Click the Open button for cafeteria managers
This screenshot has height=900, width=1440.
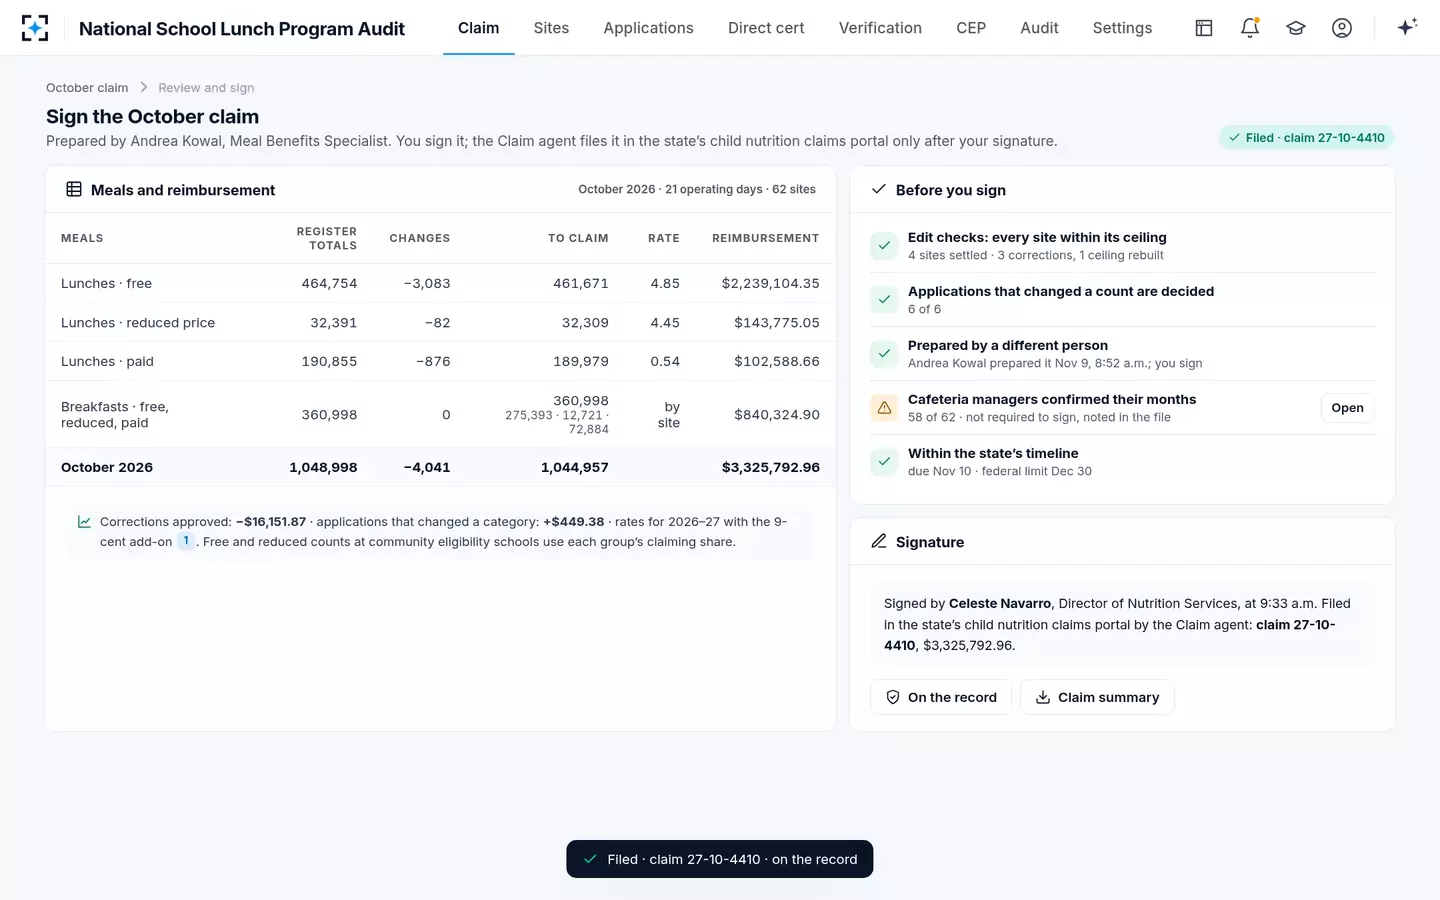(1347, 408)
